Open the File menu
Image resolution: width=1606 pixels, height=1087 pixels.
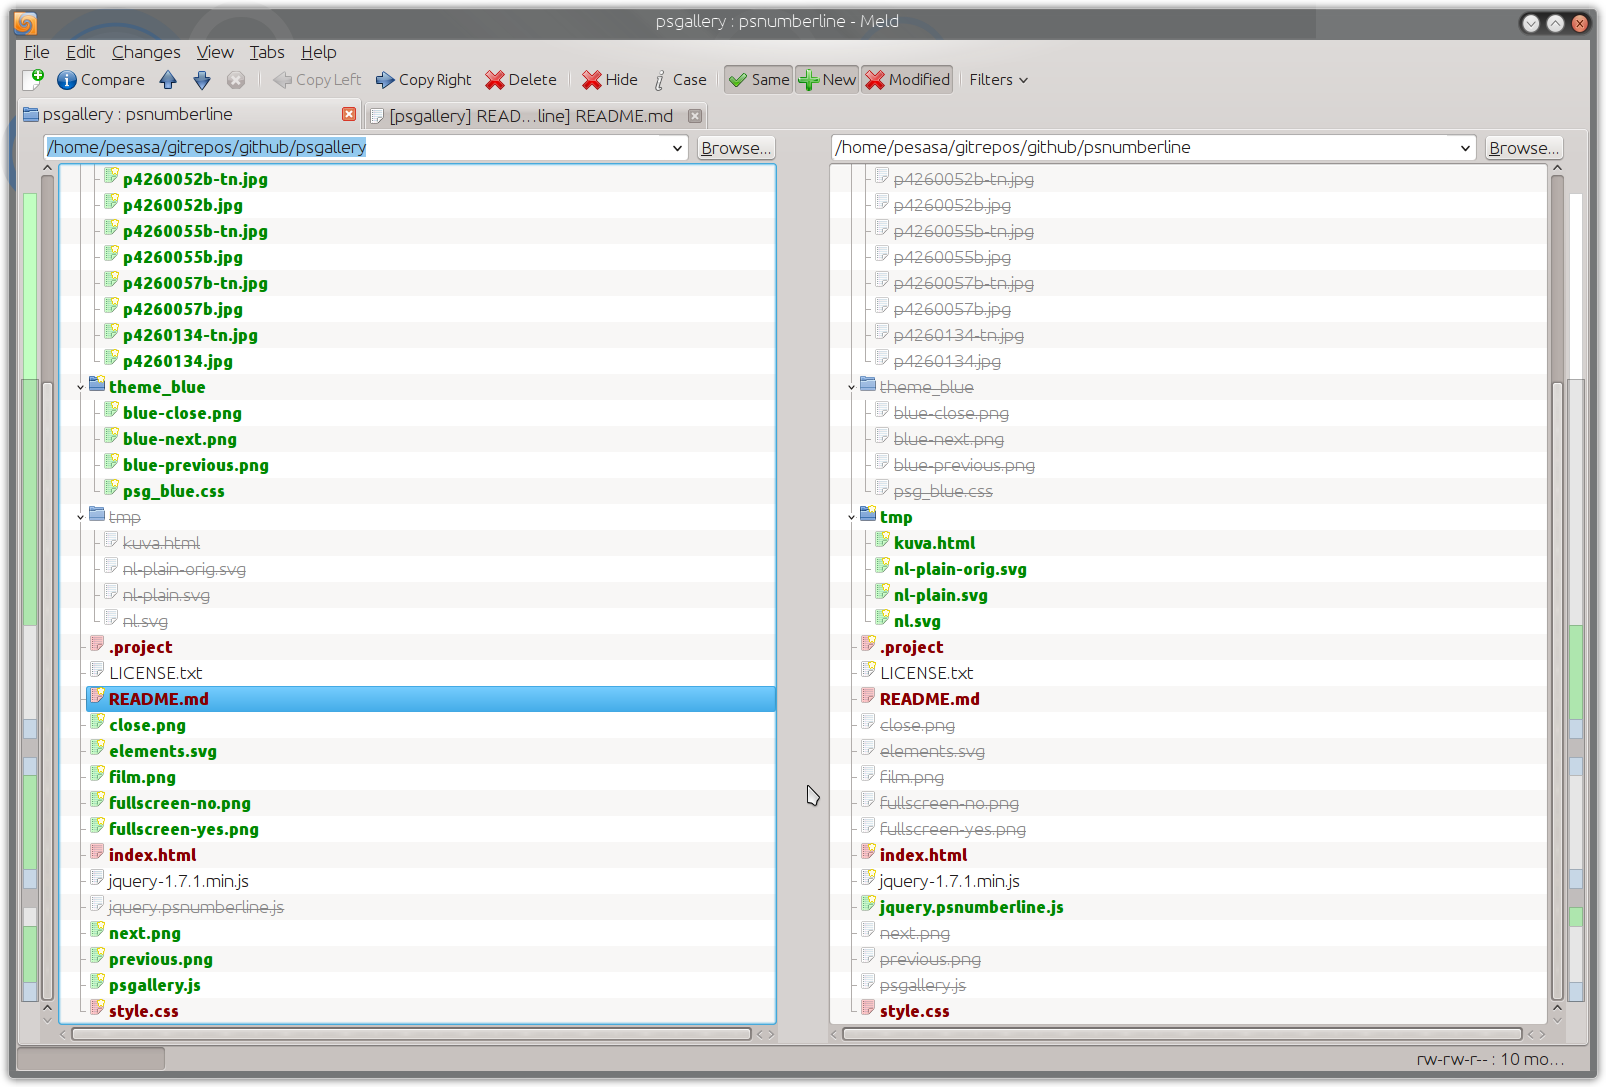(x=37, y=52)
